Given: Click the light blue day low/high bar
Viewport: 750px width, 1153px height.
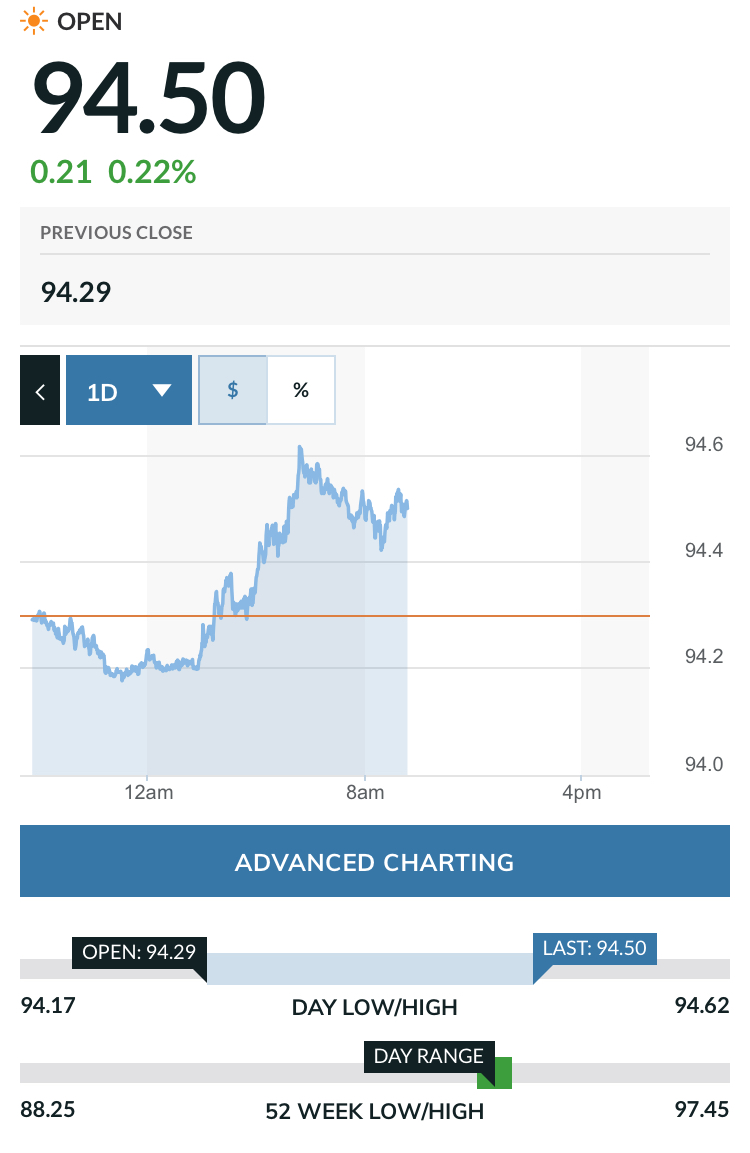Looking at the screenshot, I should click(x=370, y=969).
